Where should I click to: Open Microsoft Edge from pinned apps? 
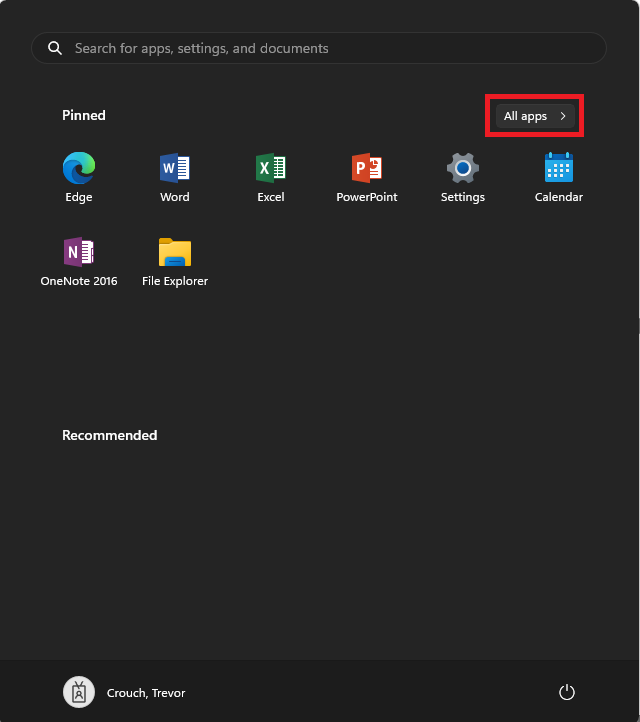point(79,168)
